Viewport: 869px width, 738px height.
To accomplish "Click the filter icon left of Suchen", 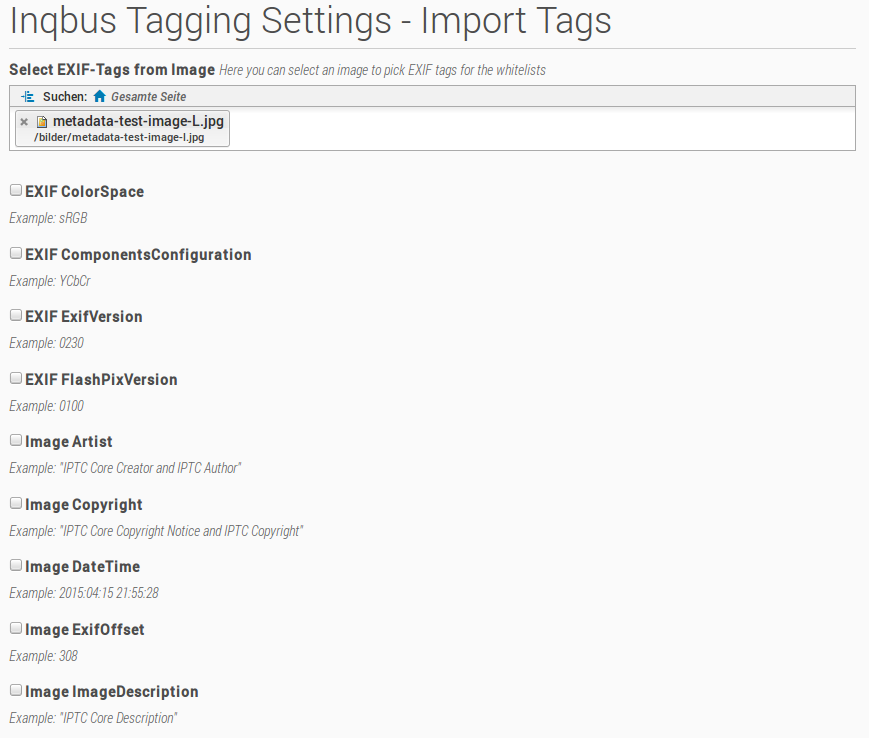I will coord(27,96).
